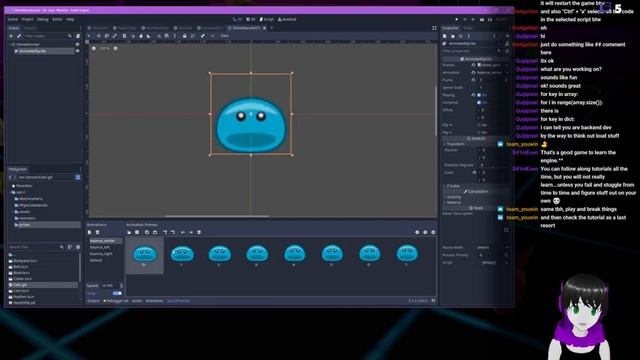
Task: Toggle visibility of root scene node
Action: pos(78,44)
